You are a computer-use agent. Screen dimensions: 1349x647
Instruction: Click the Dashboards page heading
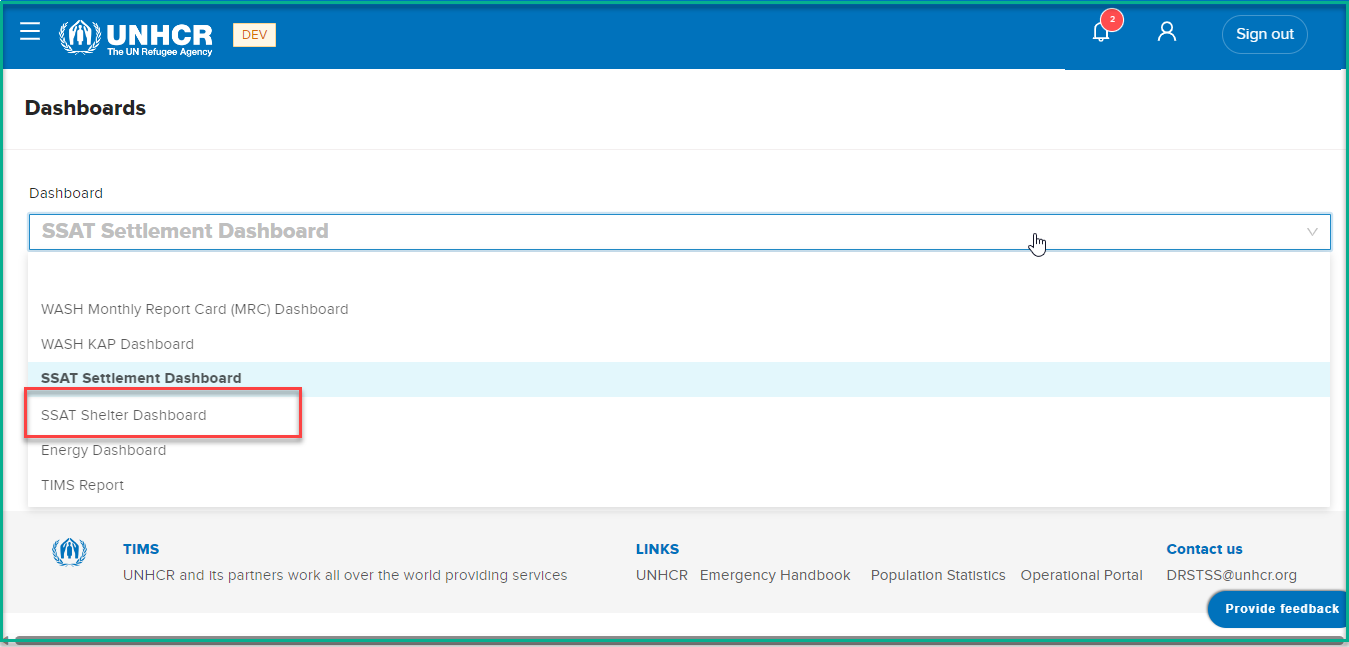[85, 108]
